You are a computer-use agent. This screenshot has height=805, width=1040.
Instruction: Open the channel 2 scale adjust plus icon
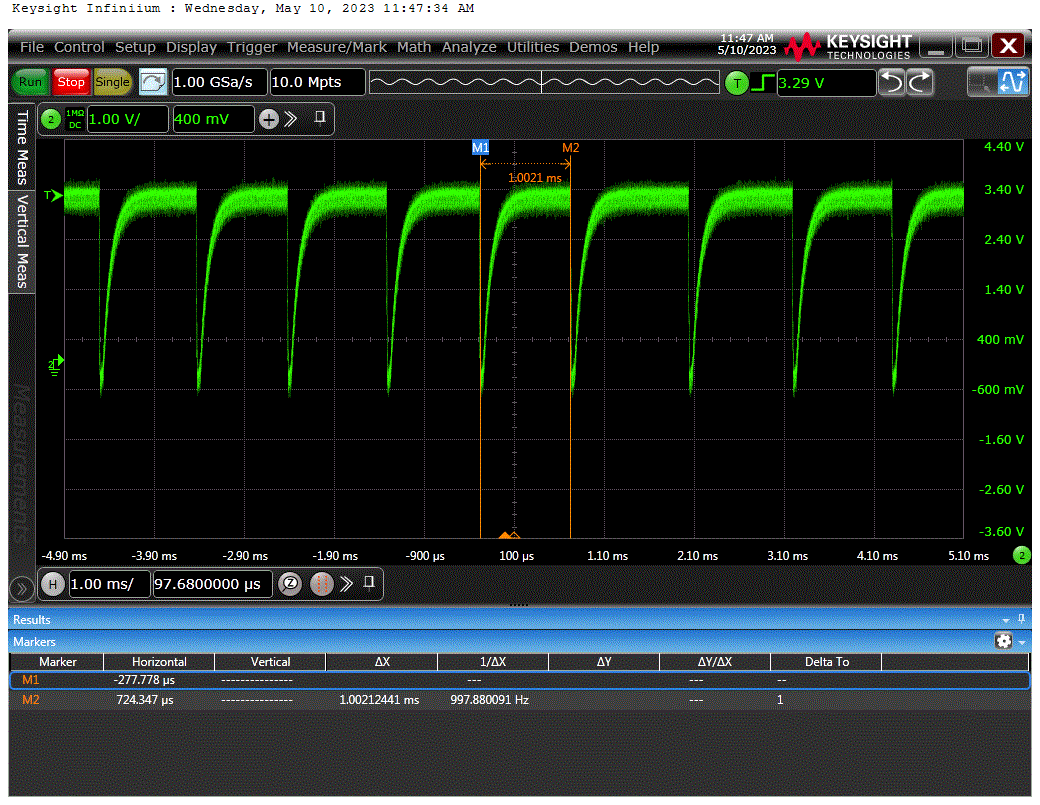[268, 119]
